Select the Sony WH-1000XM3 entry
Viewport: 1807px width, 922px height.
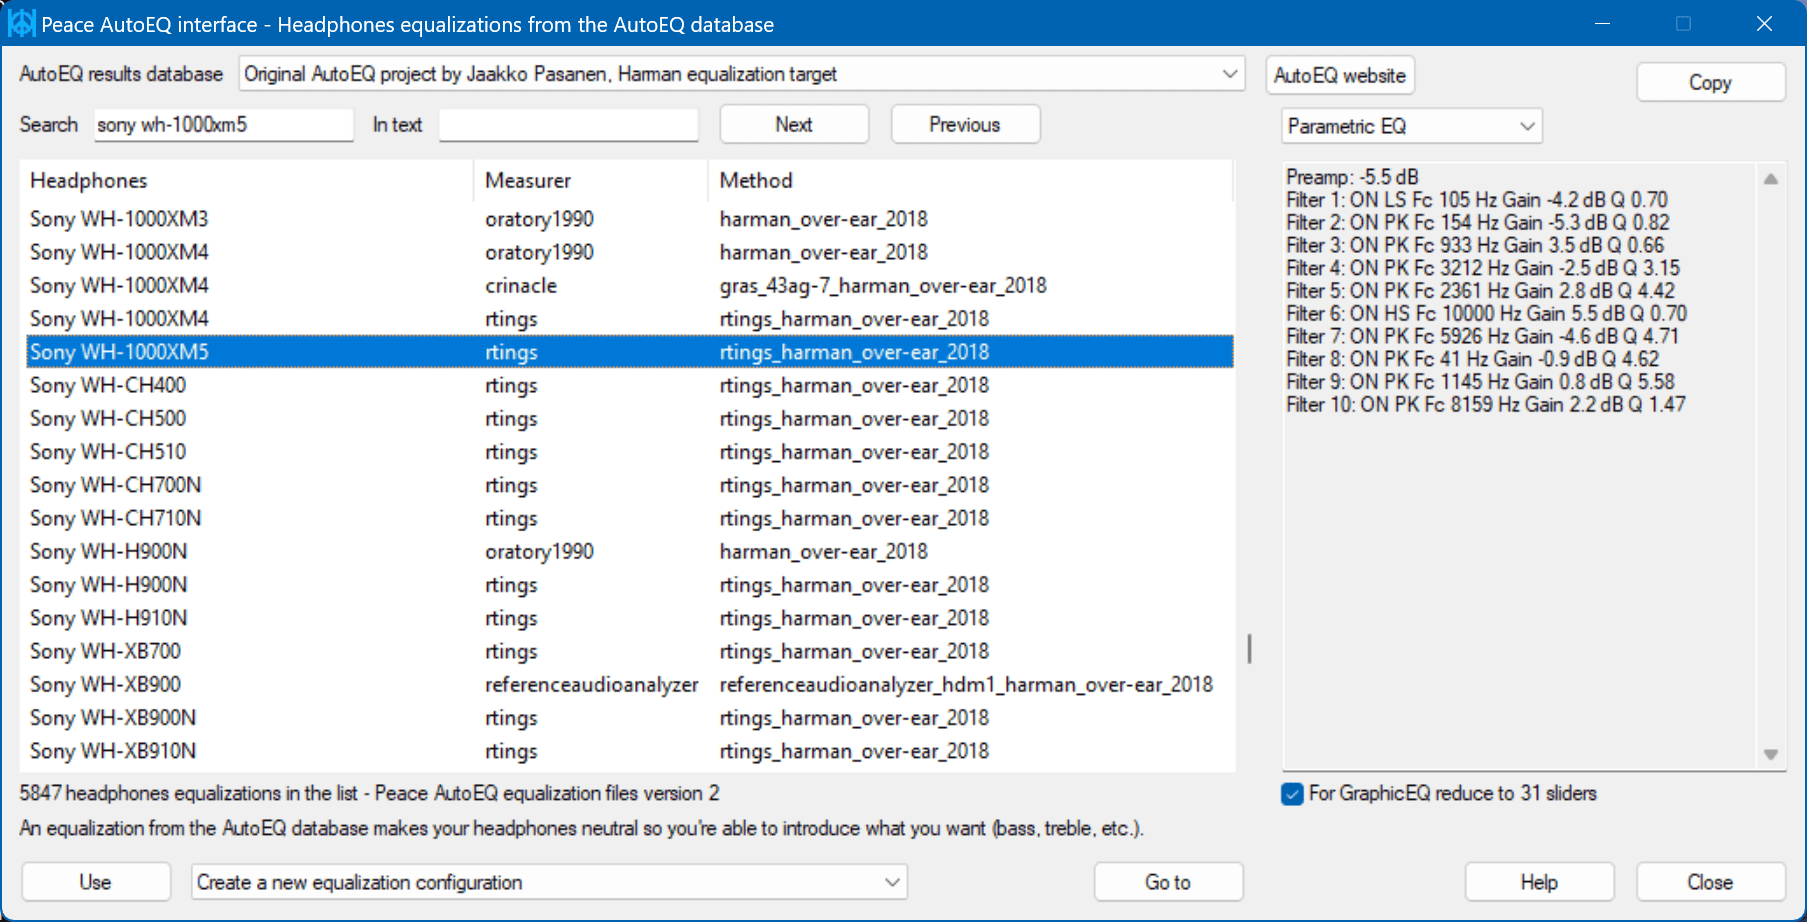tap(118, 219)
